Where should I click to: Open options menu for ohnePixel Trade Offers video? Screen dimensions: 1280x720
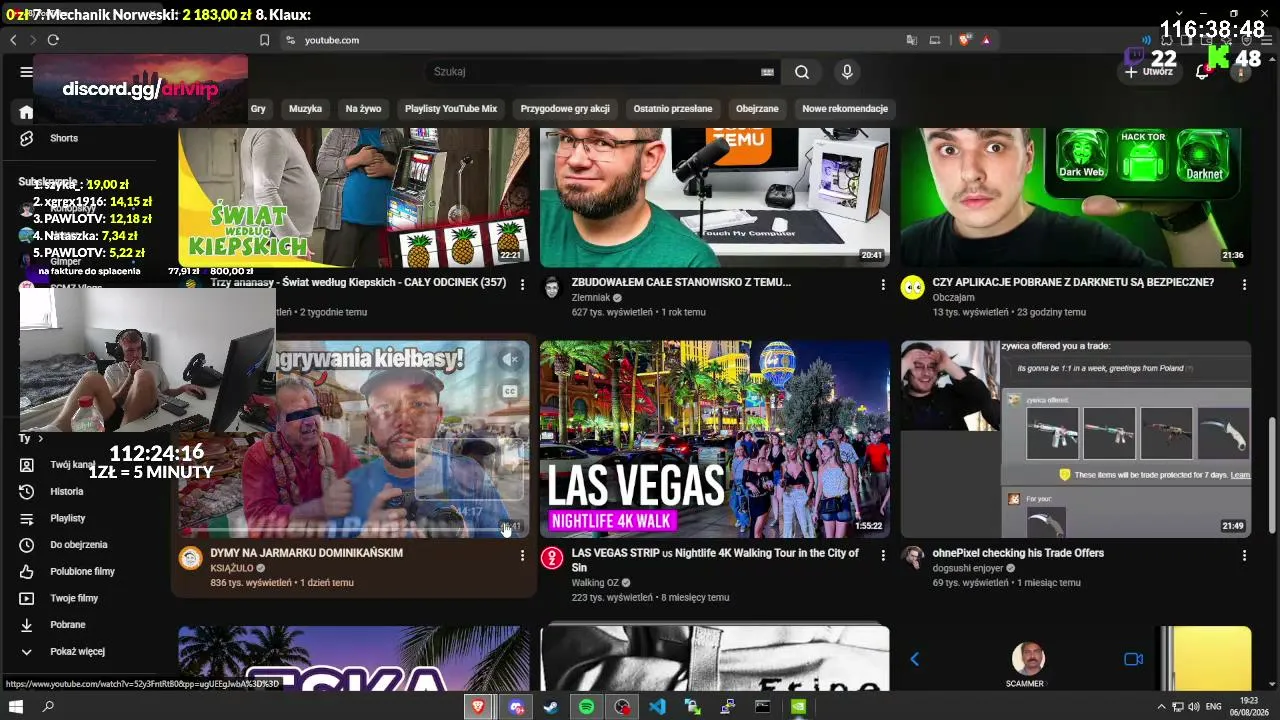click(x=1244, y=556)
